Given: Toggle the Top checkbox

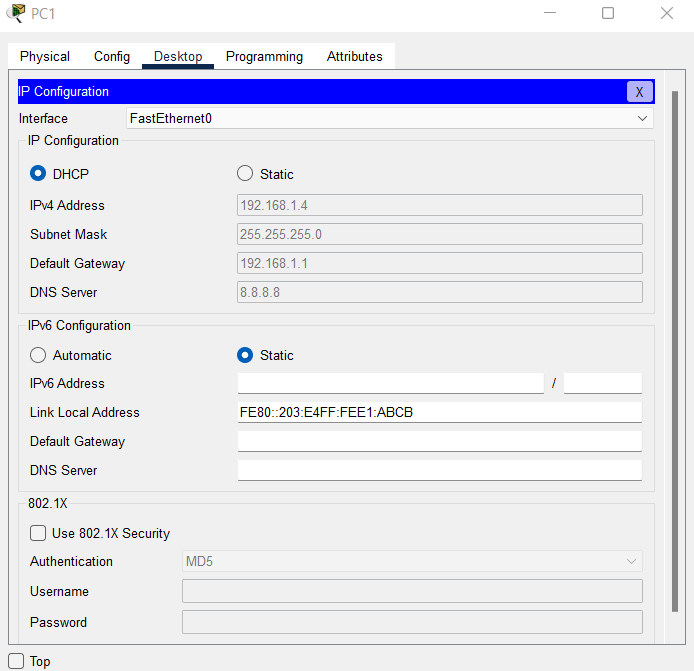Looking at the screenshot, I should click(x=16, y=661).
